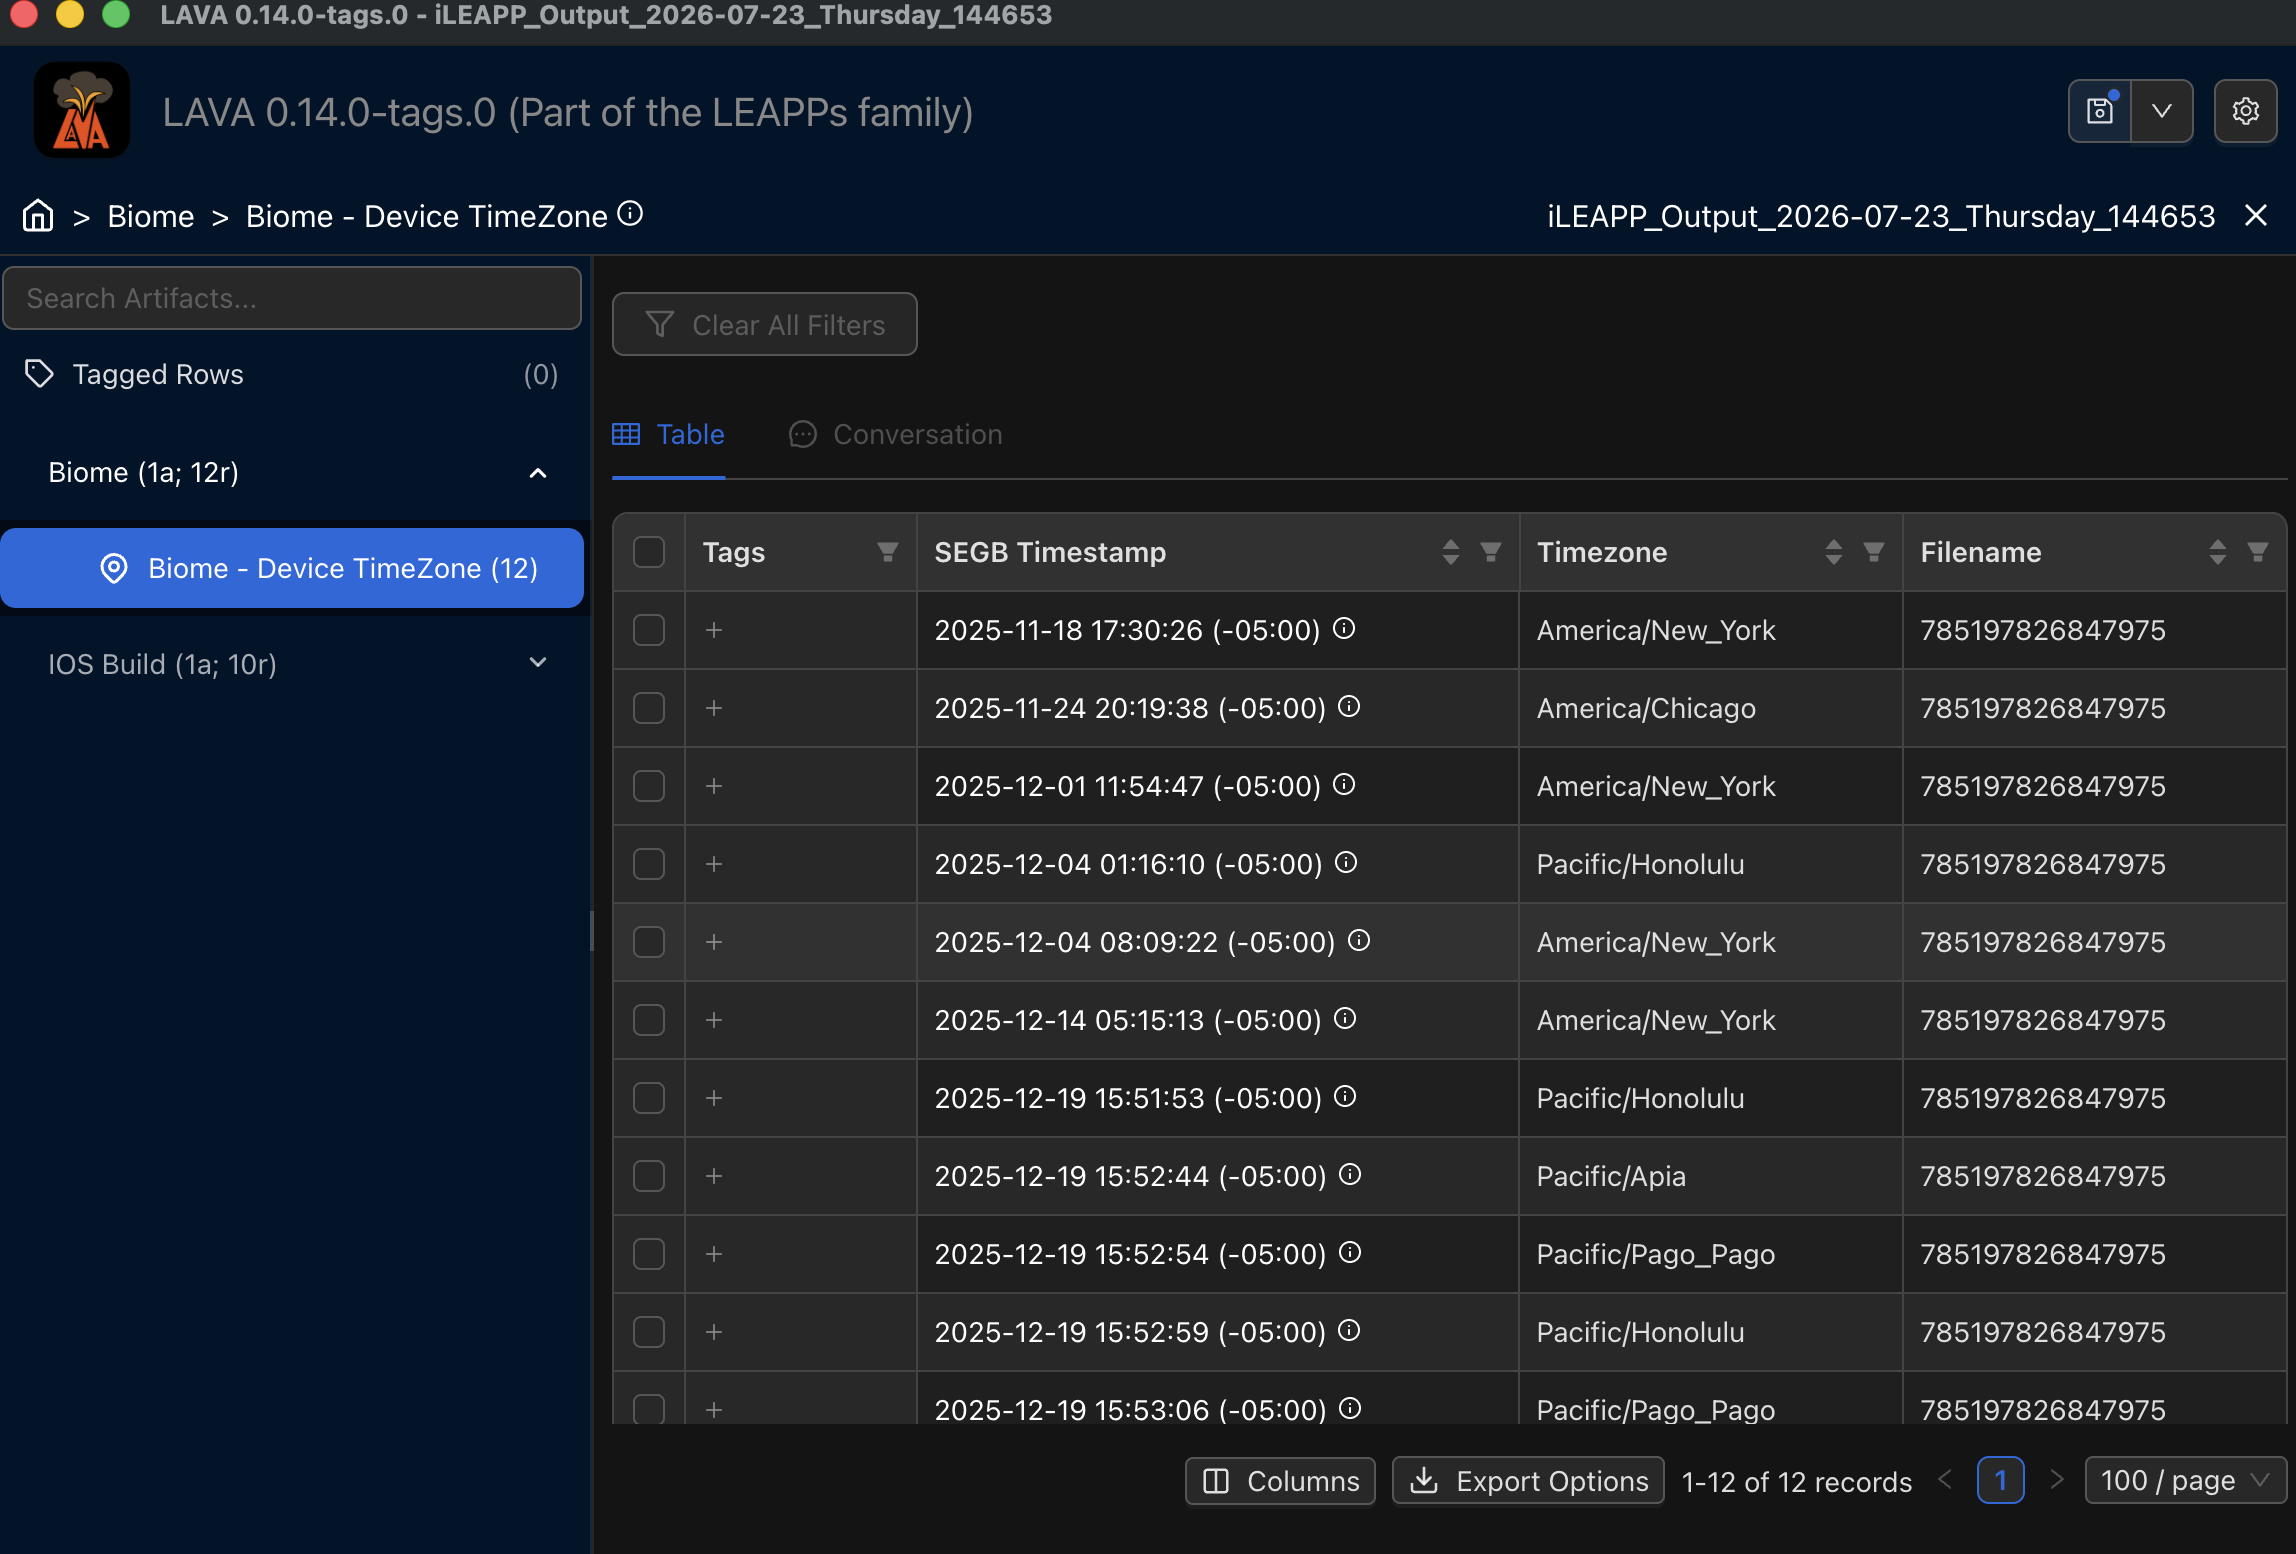
Task: Open the 100 / page size dropdown
Action: pyautogui.click(x=2185, y=1481)
